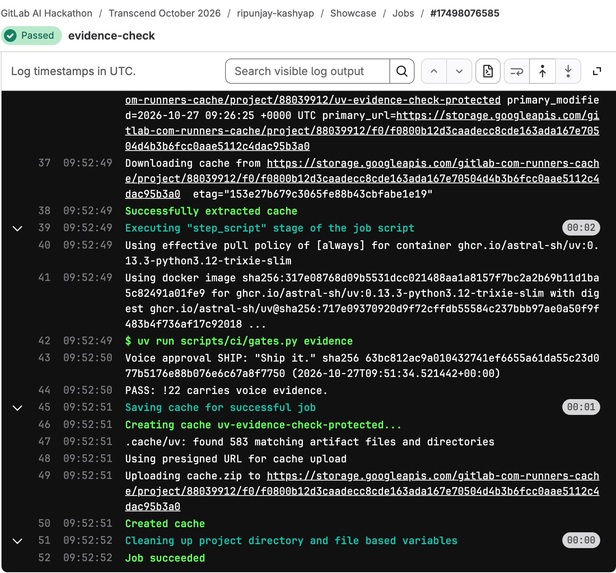Click "Saving cache for successful job" header

tap(220, 407)
